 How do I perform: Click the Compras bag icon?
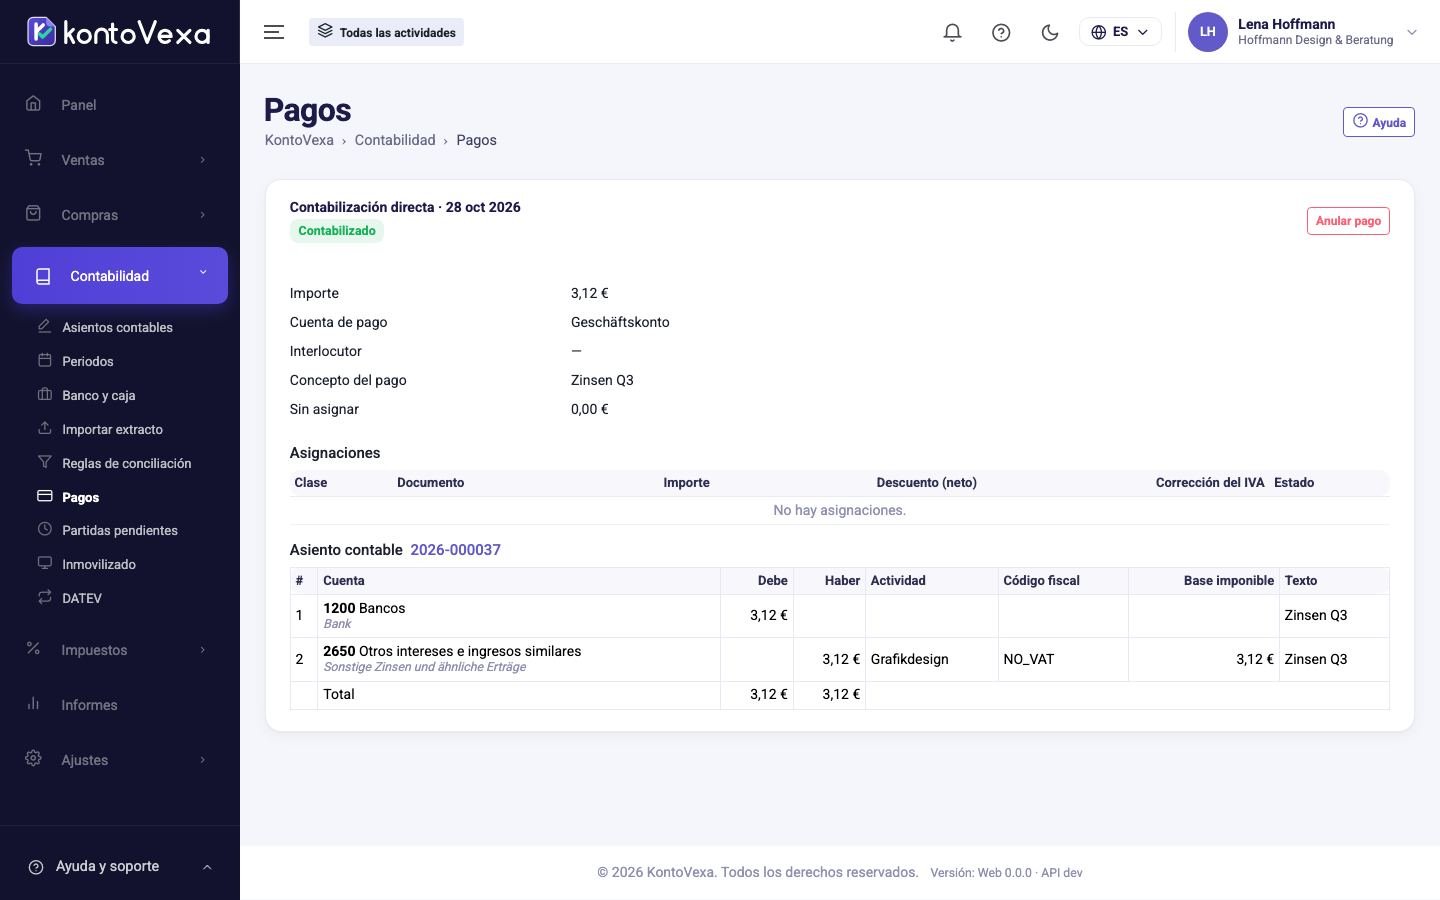pyautogui.click(x=33, y=214)
